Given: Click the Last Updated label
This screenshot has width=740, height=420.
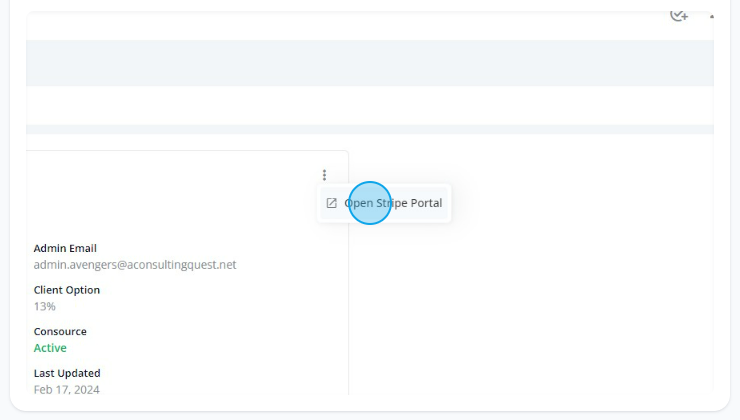Looking at the screenshot, I should [67, 373].
